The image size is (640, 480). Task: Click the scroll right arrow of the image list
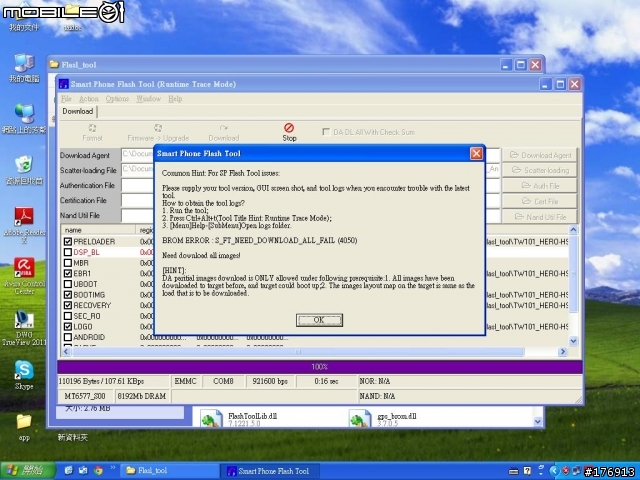click(563, 351)
